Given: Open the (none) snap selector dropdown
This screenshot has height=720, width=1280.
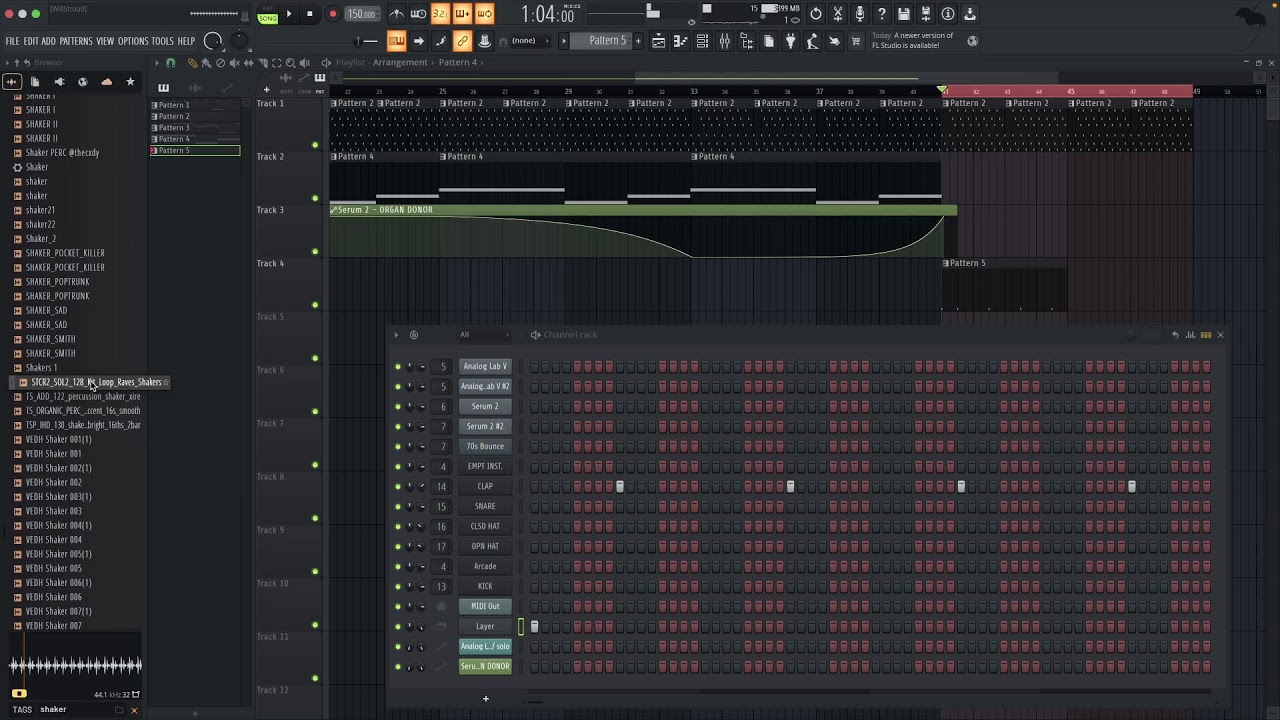Looking at the screenshot, I should (524, 41).
